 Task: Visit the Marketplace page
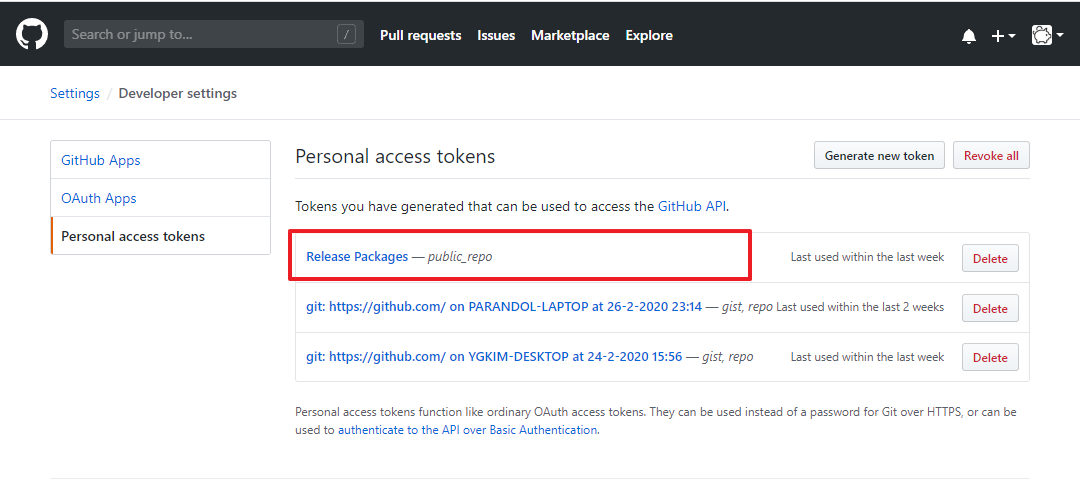tap(570, 35)
